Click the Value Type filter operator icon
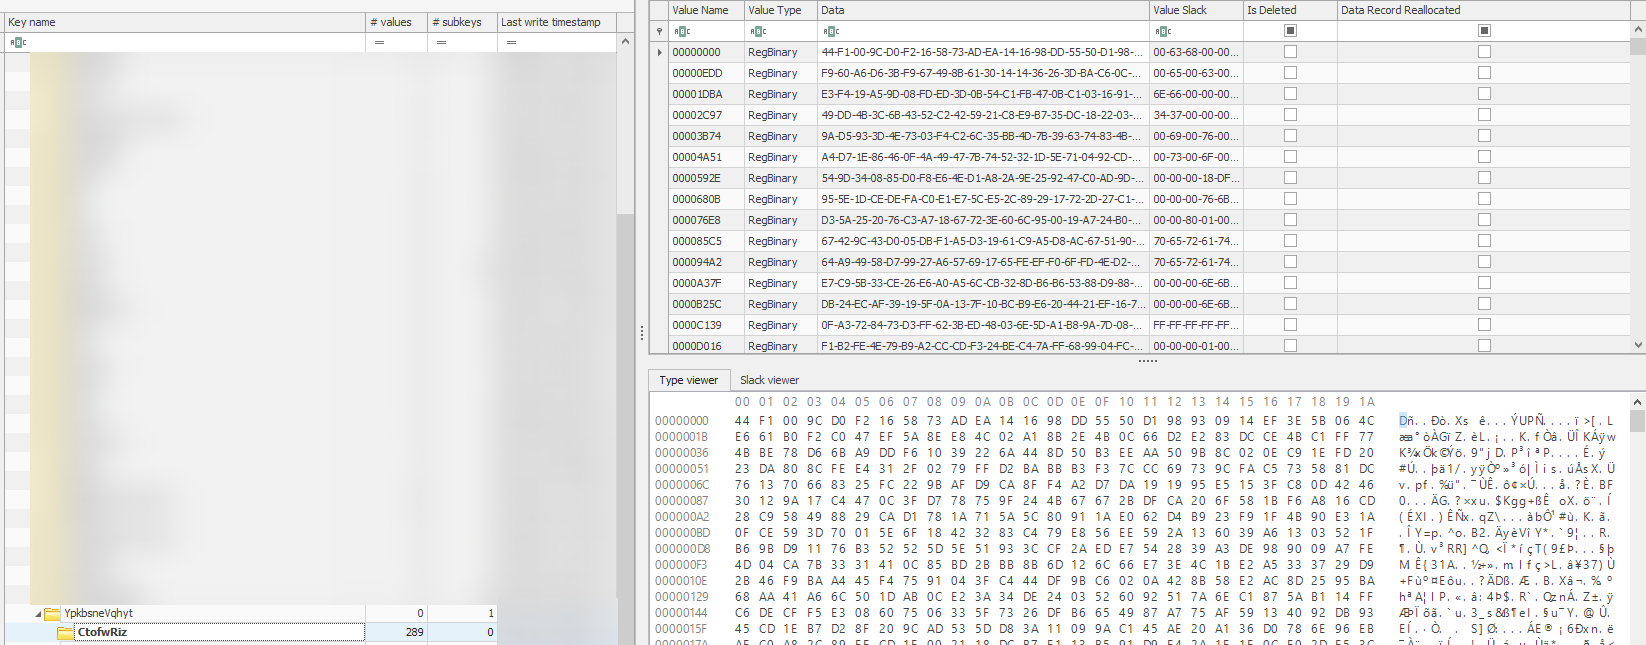The height and width of the screenshot is (645, 1646). 758,31
